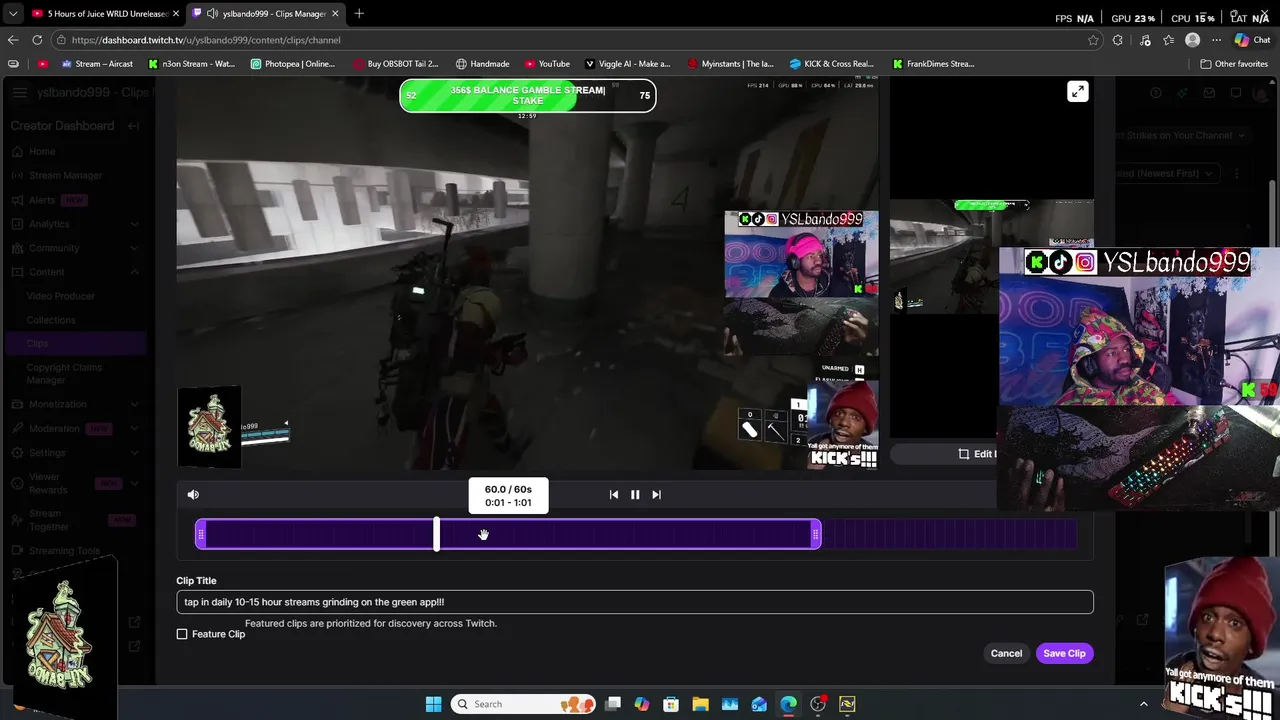Open the Handmade bookmark

[482, 64]
